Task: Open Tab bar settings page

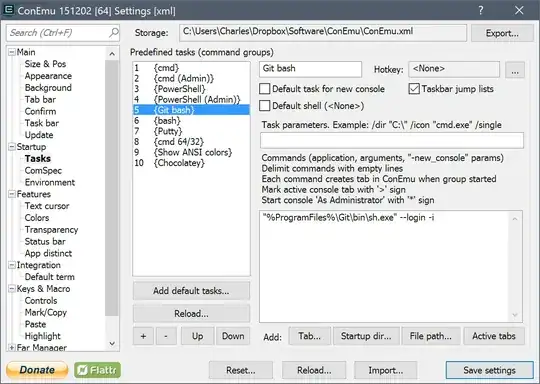Action: pyautogui.click(x=40, y=100)
